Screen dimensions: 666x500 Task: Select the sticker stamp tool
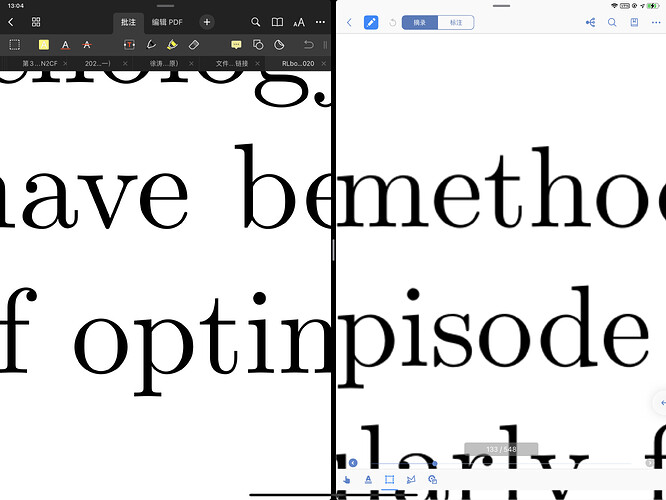[279, 45]
